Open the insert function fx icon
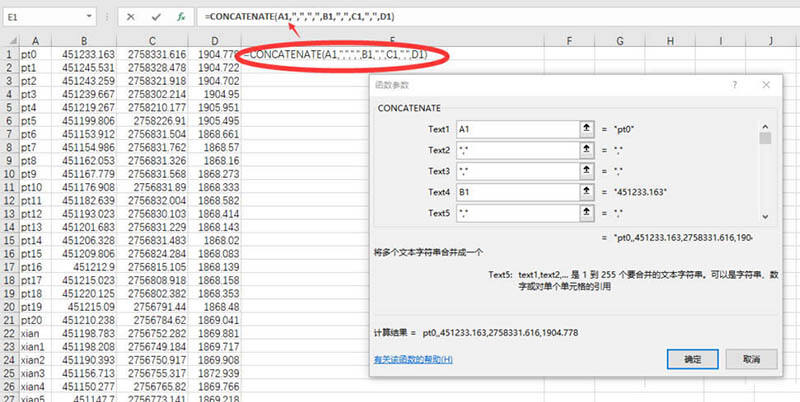 (x=181, y=17)
